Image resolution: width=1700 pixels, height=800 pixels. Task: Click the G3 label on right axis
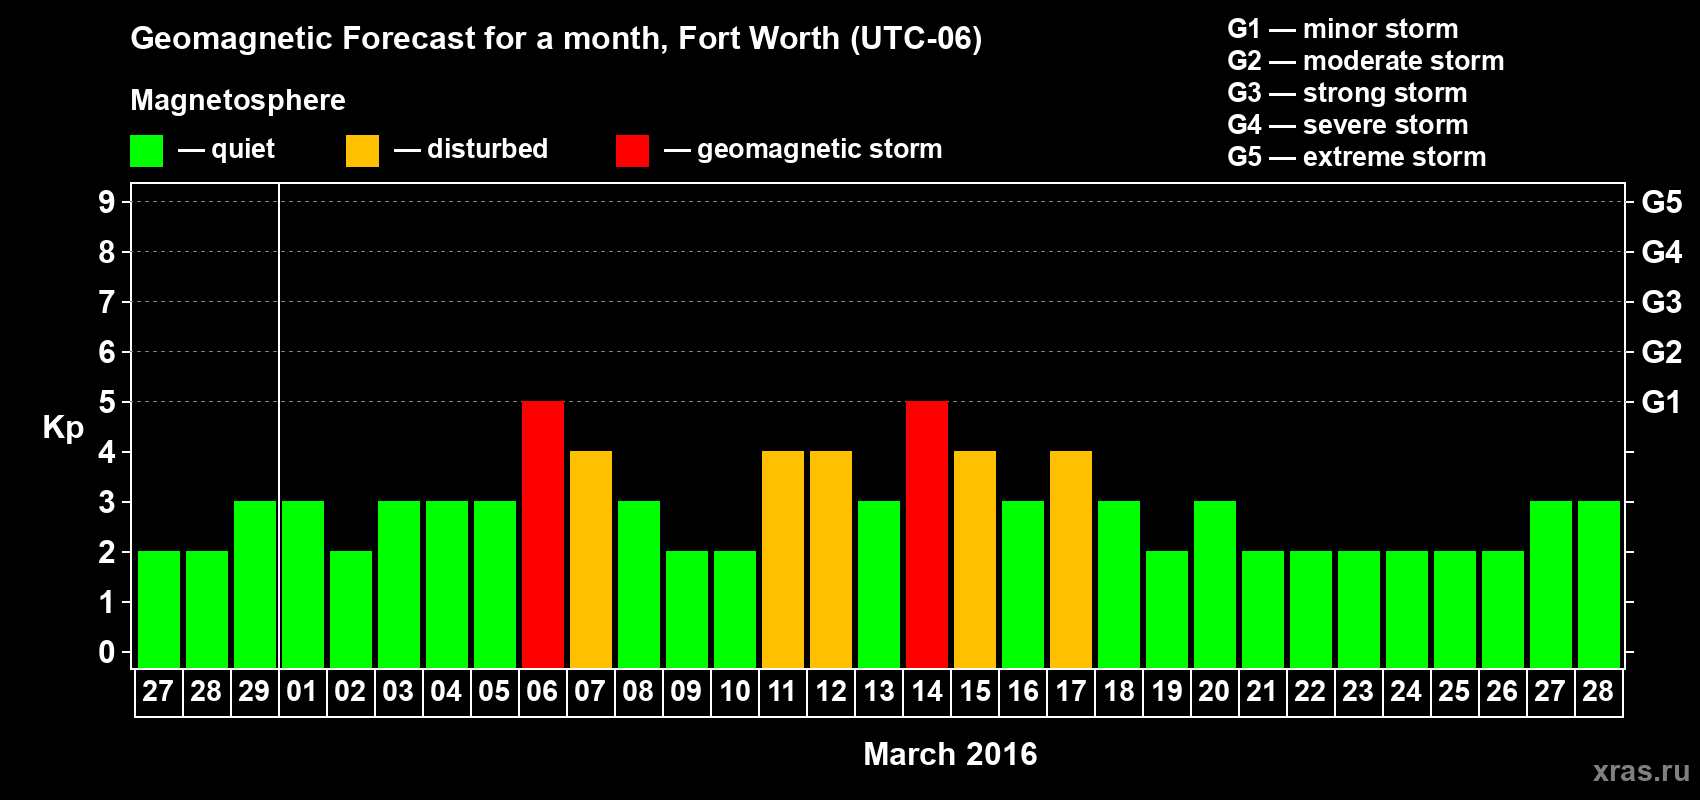click(1661, 302)
